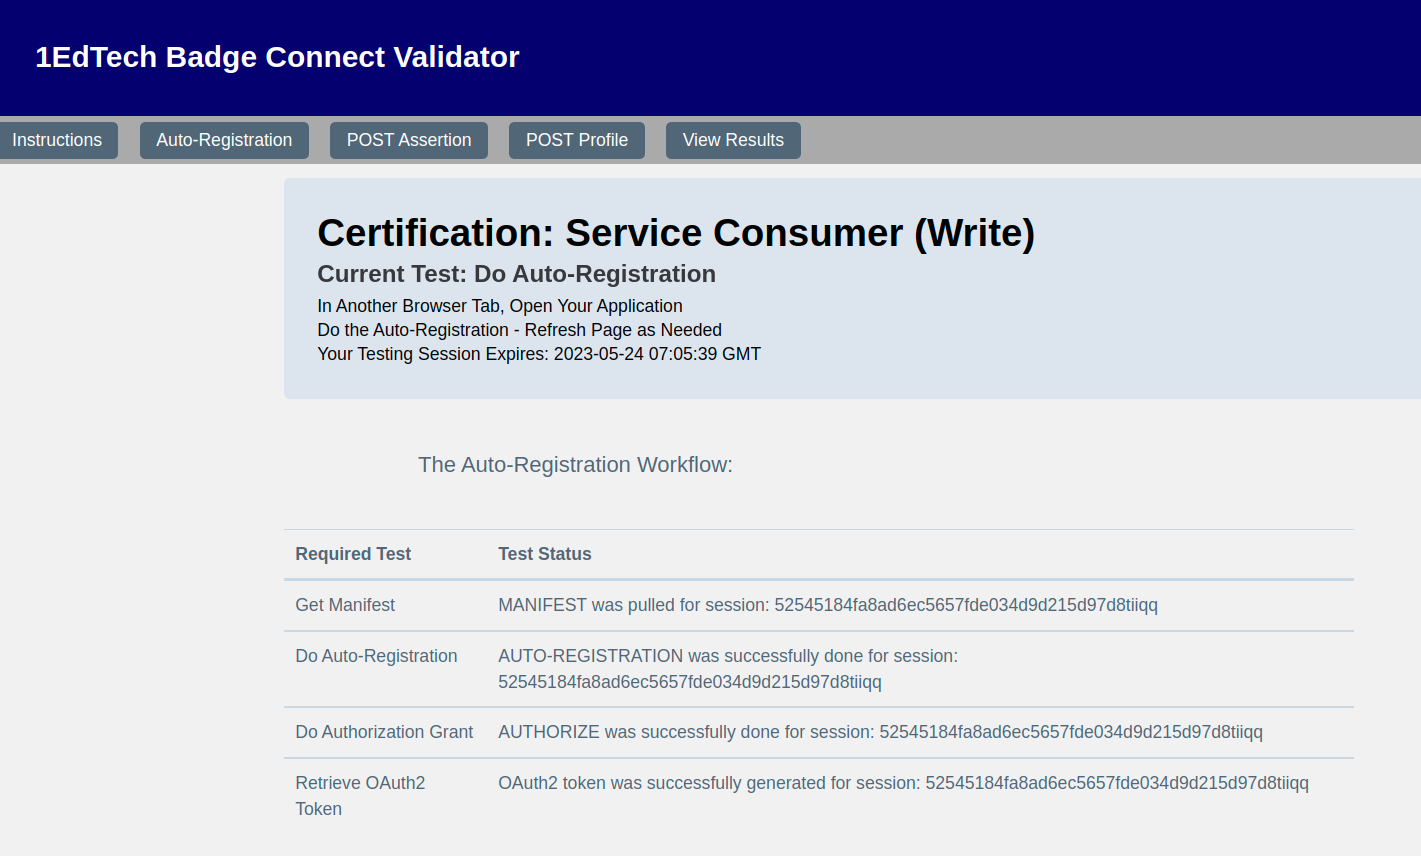Select the POST Profile tab
Screen dimensions: 1421x856
577,140
